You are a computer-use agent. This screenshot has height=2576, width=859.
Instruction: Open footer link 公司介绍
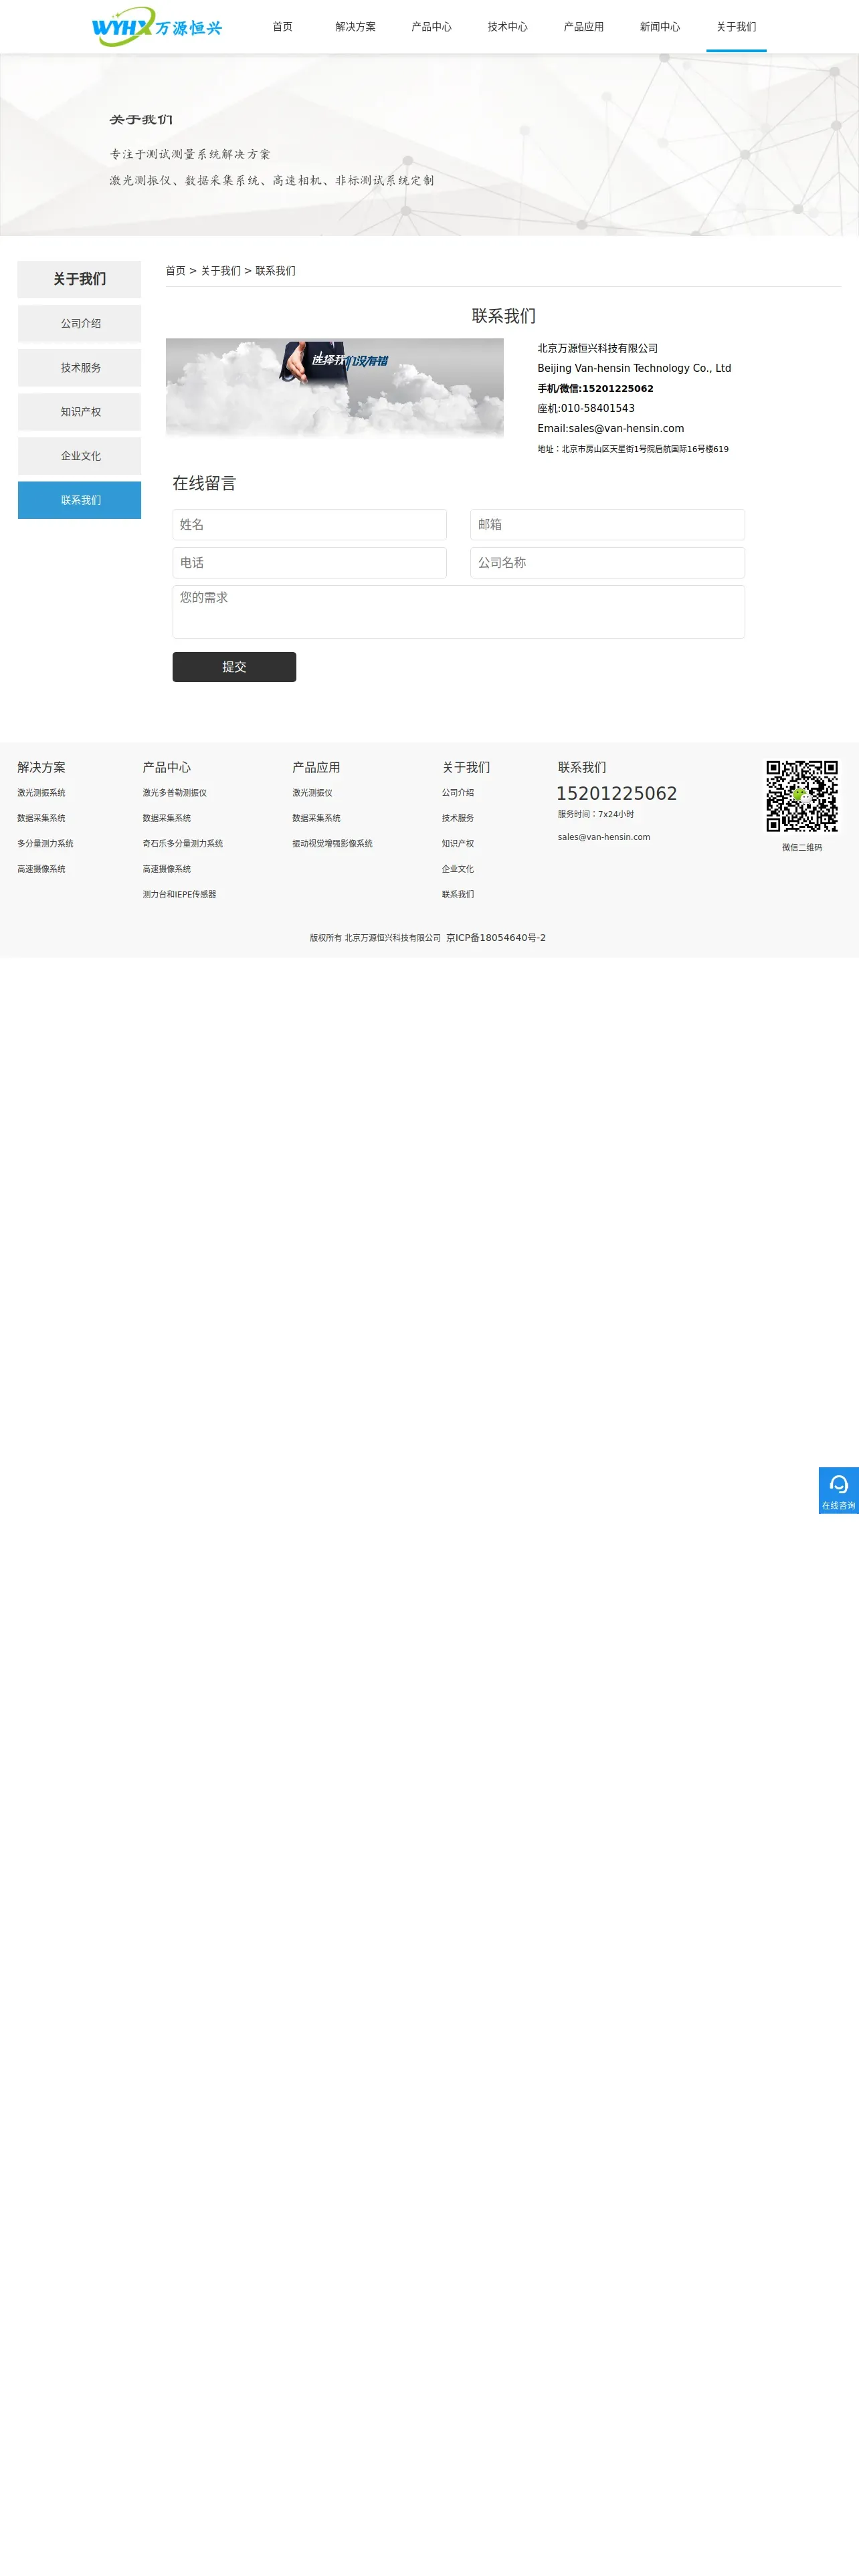tap(458, 793)
